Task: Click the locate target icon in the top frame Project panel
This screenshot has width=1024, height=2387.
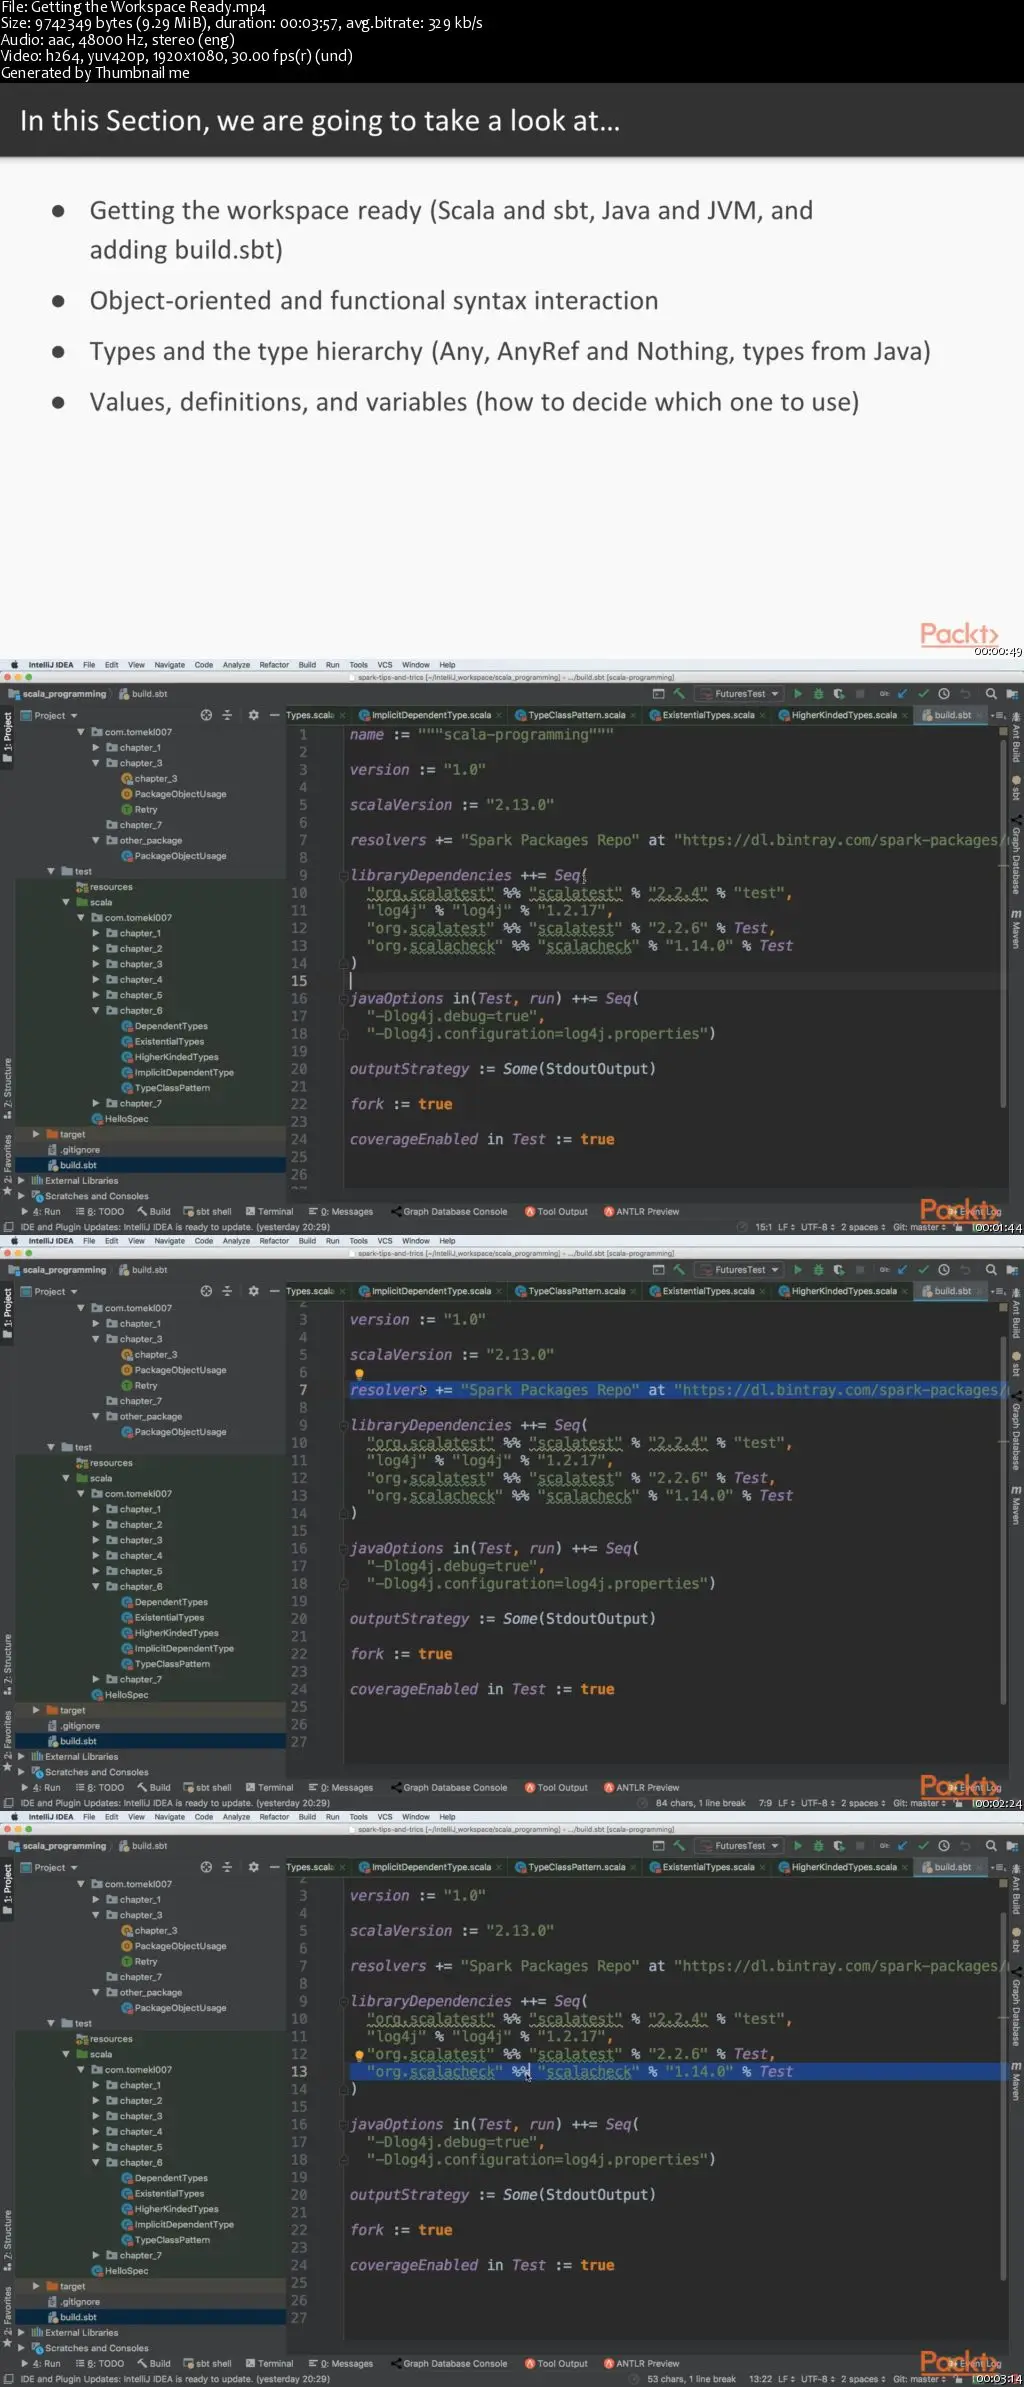Action: click(206, 715)
